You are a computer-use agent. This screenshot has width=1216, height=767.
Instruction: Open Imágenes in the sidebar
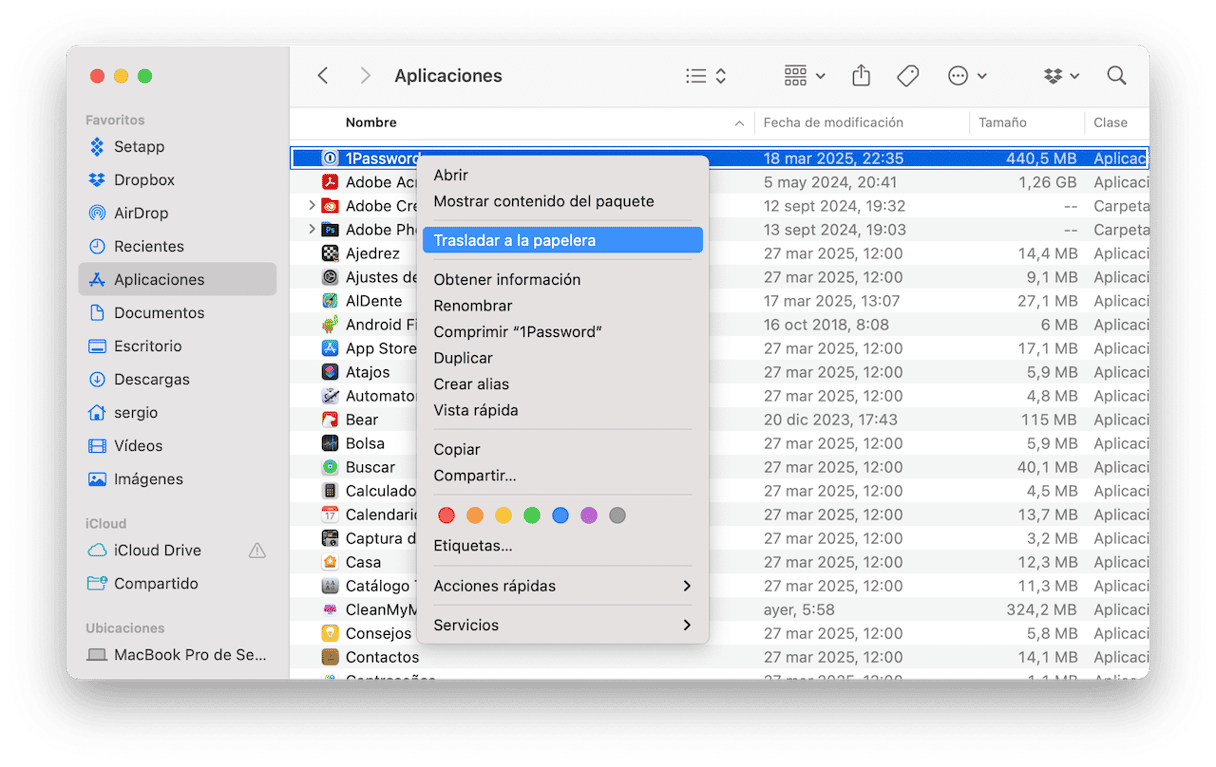pyautogui.click(x=177, y=479)
